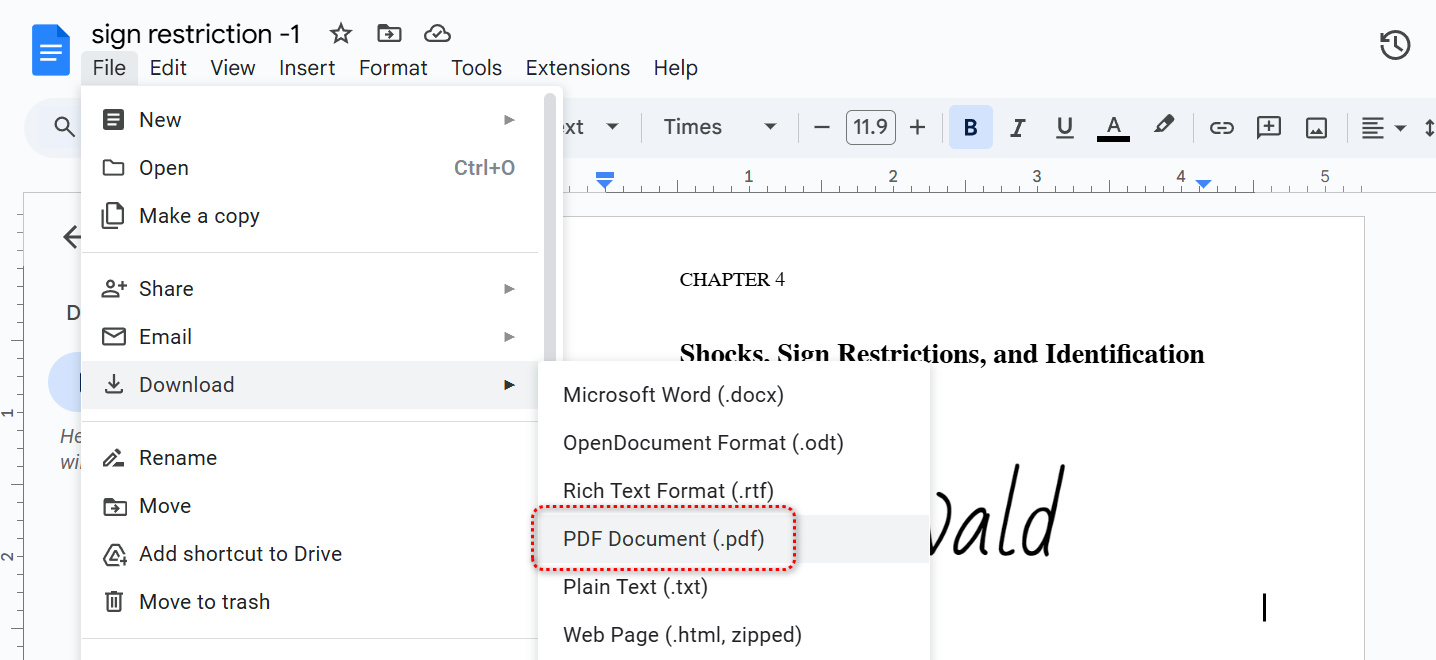
Task: Apply underline formatting
Action: click(x=1064, y=127)
